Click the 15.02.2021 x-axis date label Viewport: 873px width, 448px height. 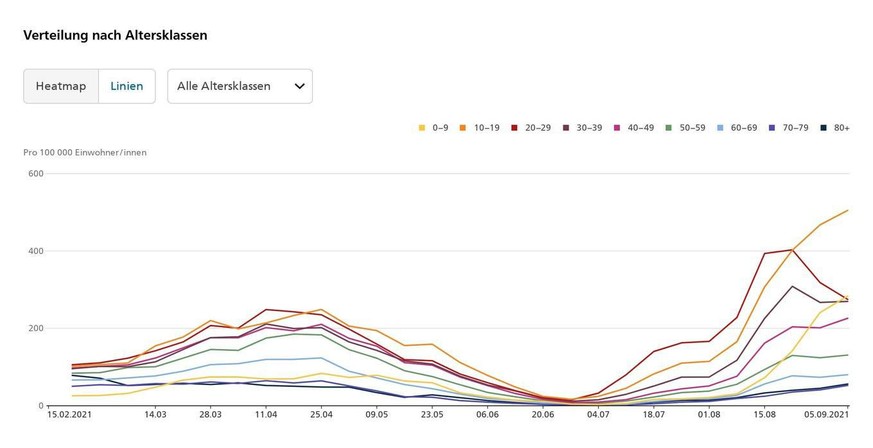point(69,413)
